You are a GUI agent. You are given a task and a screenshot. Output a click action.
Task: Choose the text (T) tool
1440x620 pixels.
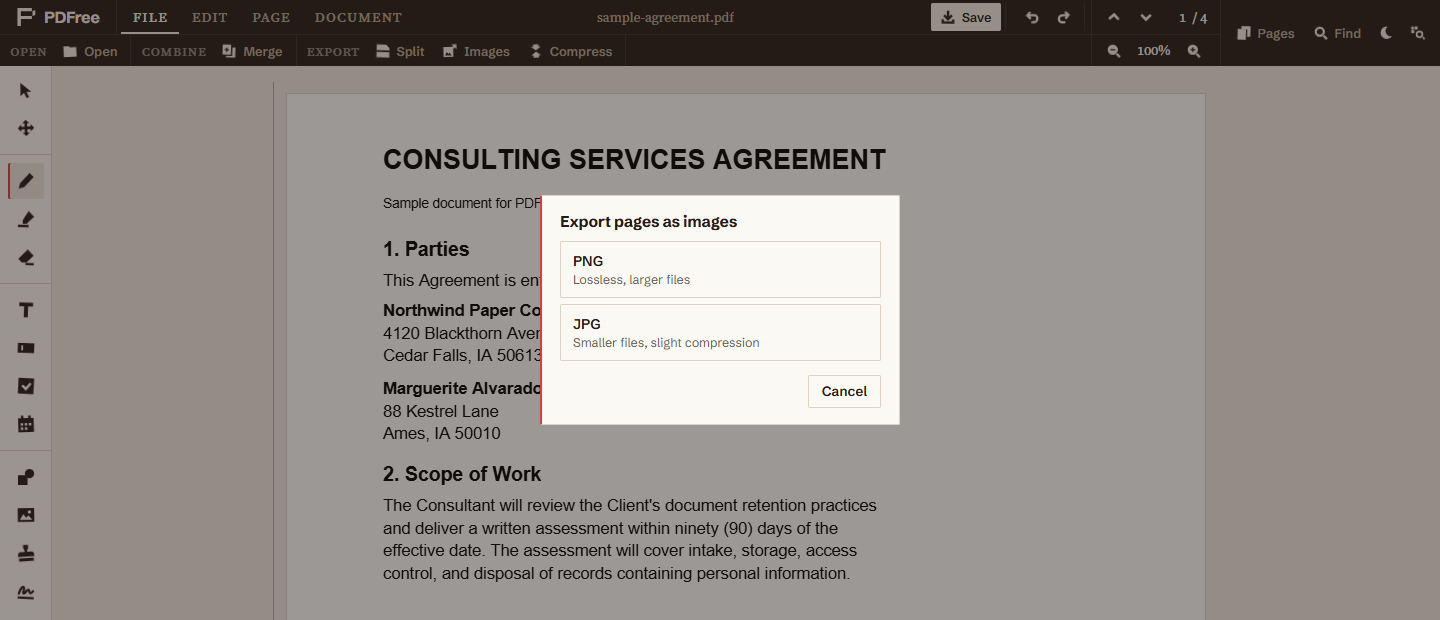[26, 310]
